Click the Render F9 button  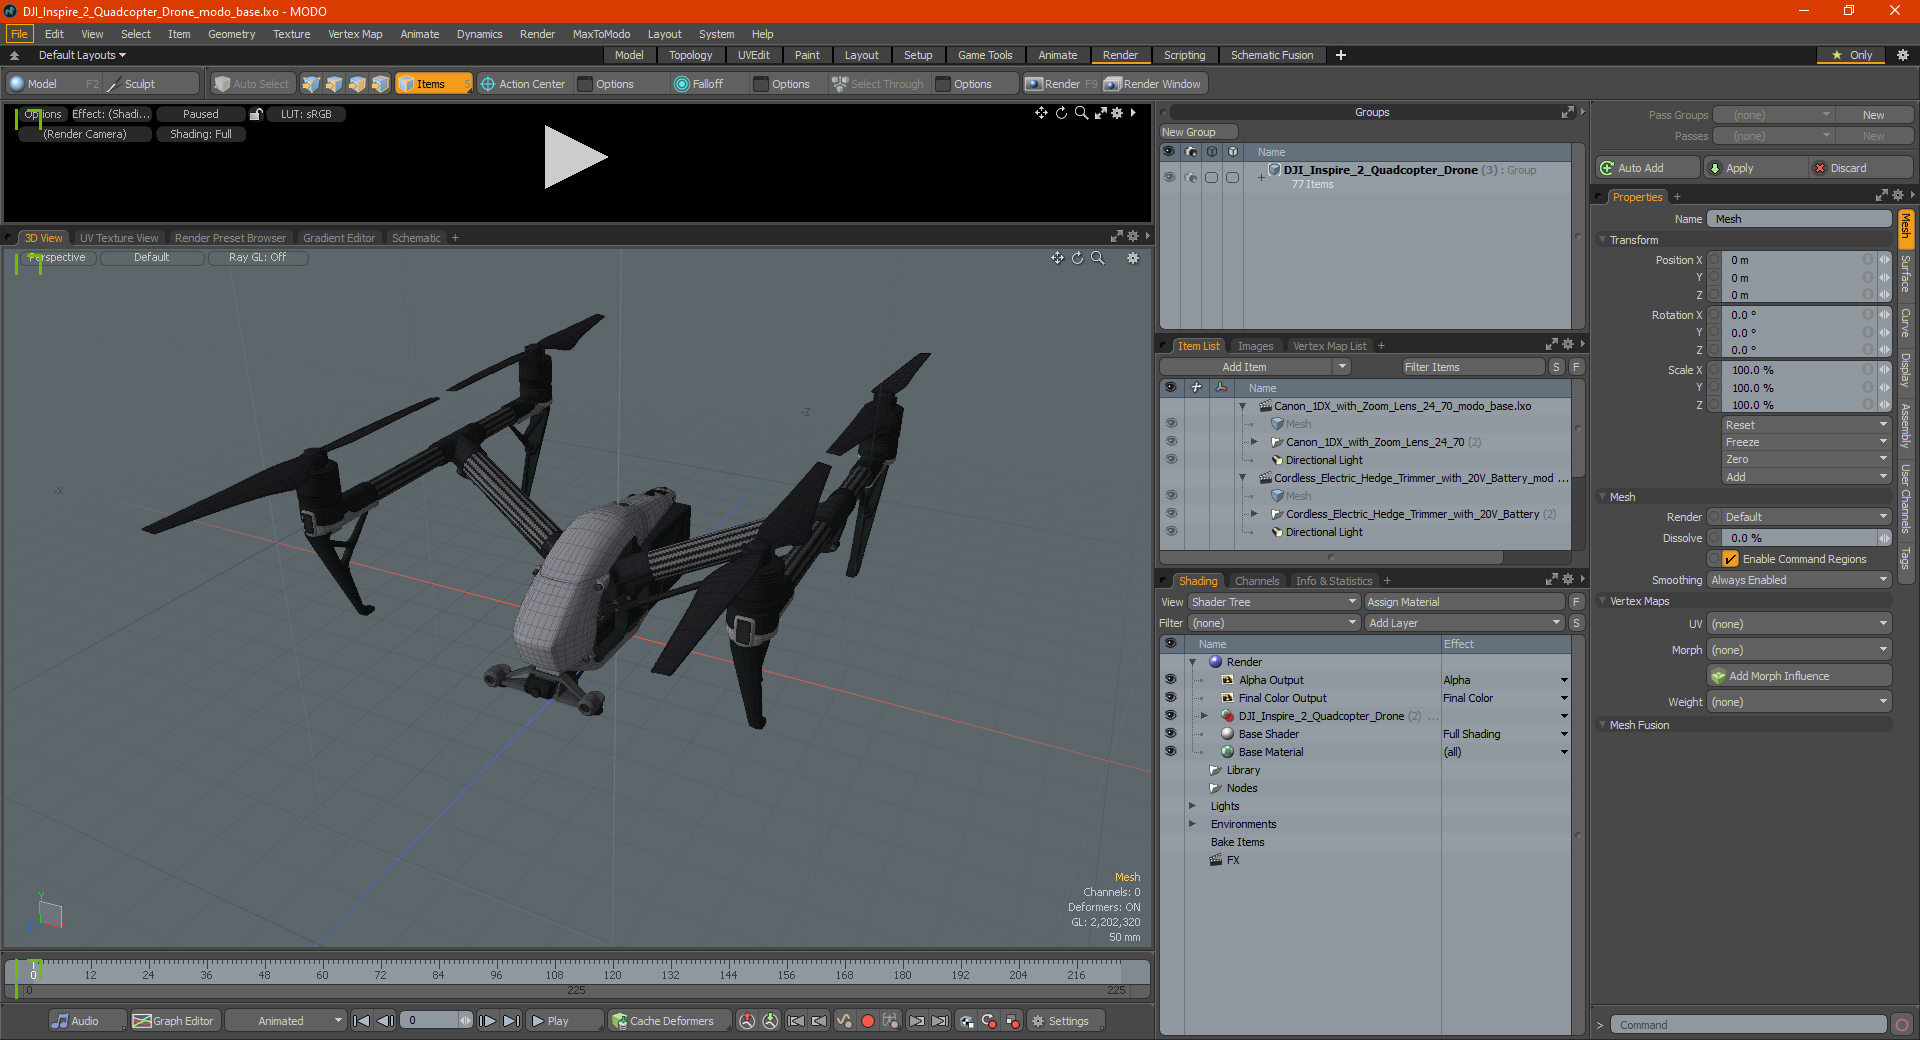pos(1061,84)
